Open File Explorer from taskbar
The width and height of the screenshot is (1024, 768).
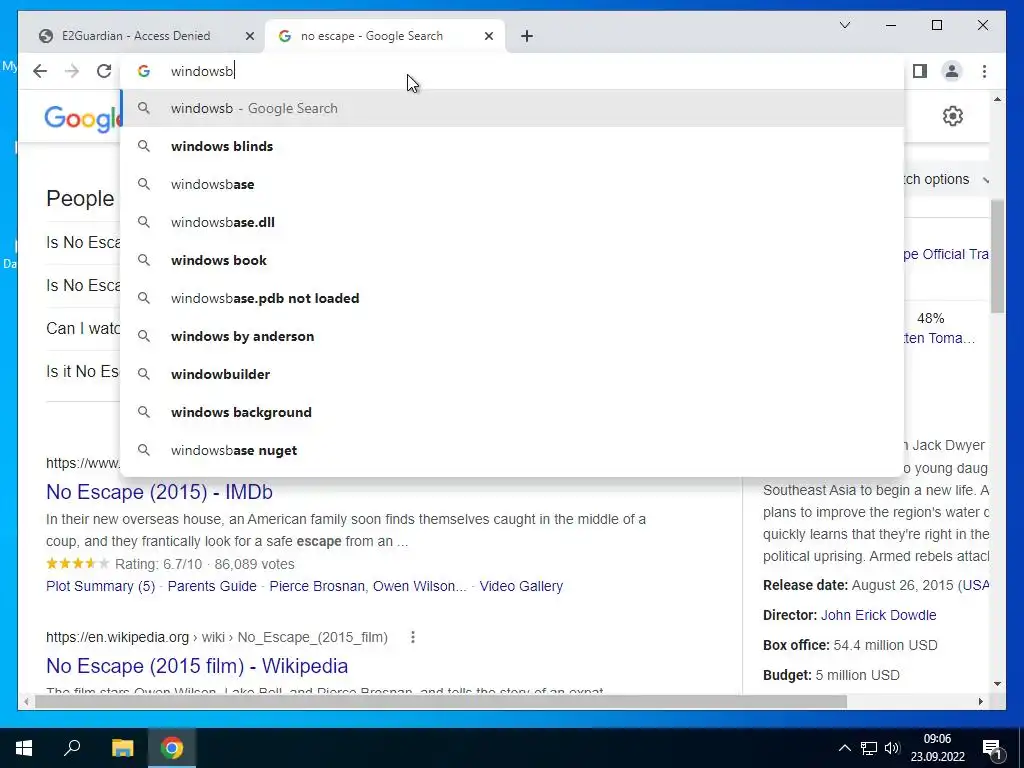pos(122,748)
